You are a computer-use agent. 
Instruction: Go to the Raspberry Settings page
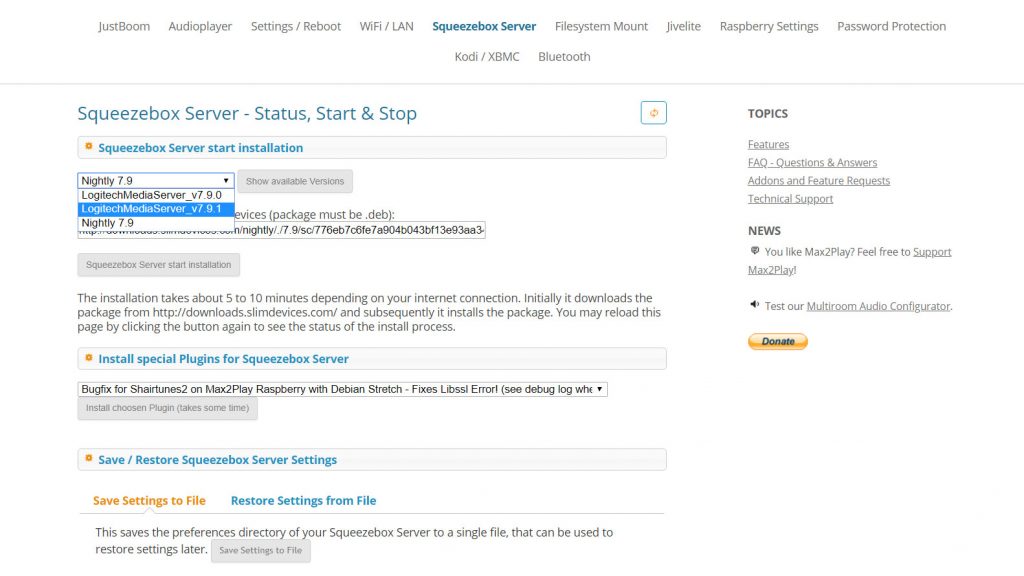pos(769,26)
